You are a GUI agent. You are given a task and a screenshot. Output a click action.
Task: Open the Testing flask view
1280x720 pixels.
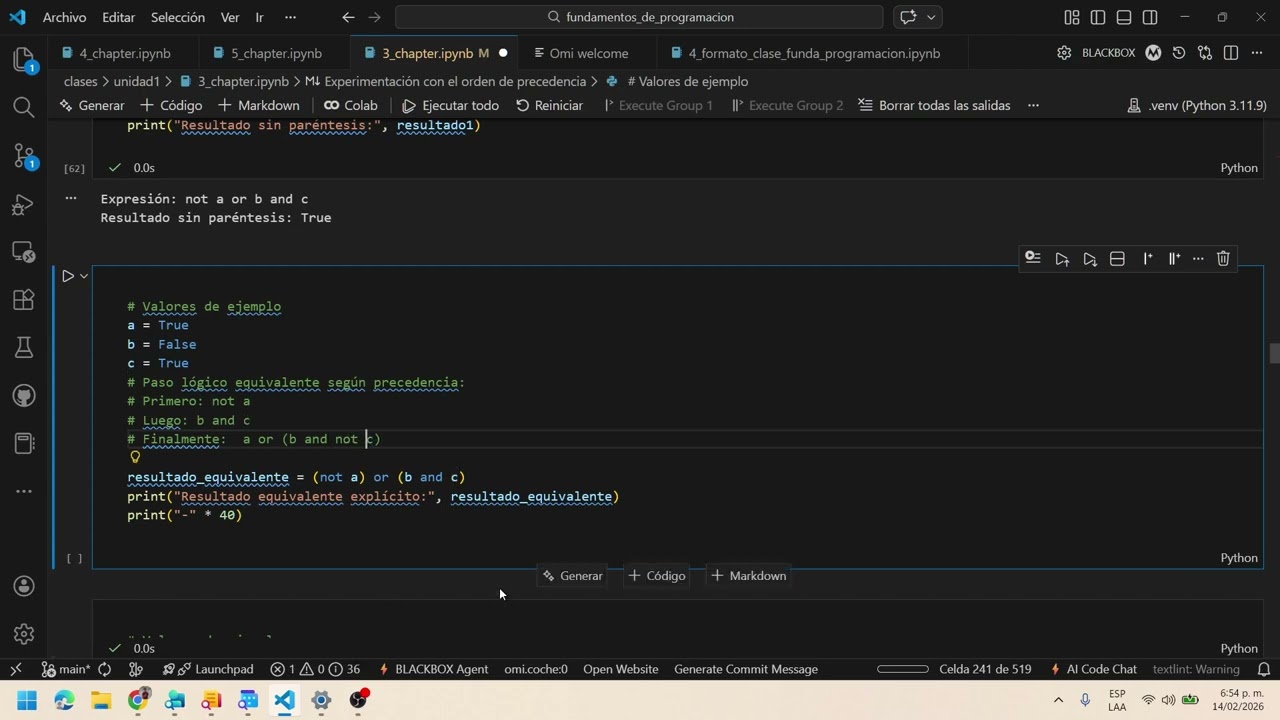[24, 347]
